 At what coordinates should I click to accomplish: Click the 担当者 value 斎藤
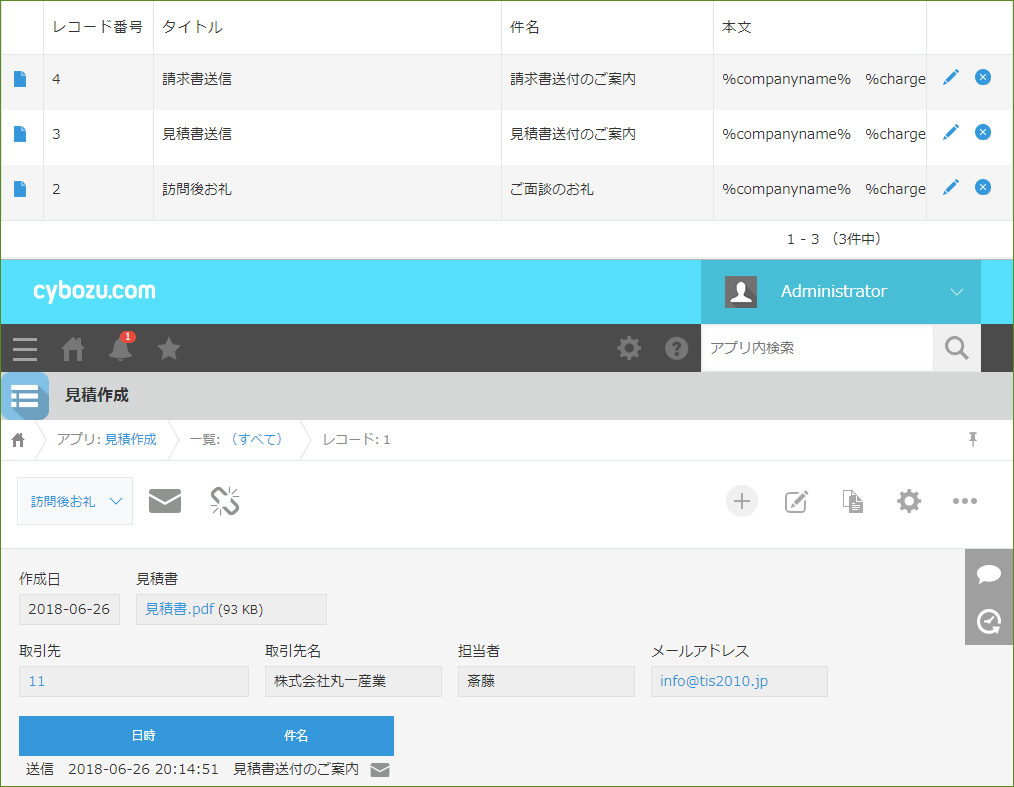click(x=546, y=681)
